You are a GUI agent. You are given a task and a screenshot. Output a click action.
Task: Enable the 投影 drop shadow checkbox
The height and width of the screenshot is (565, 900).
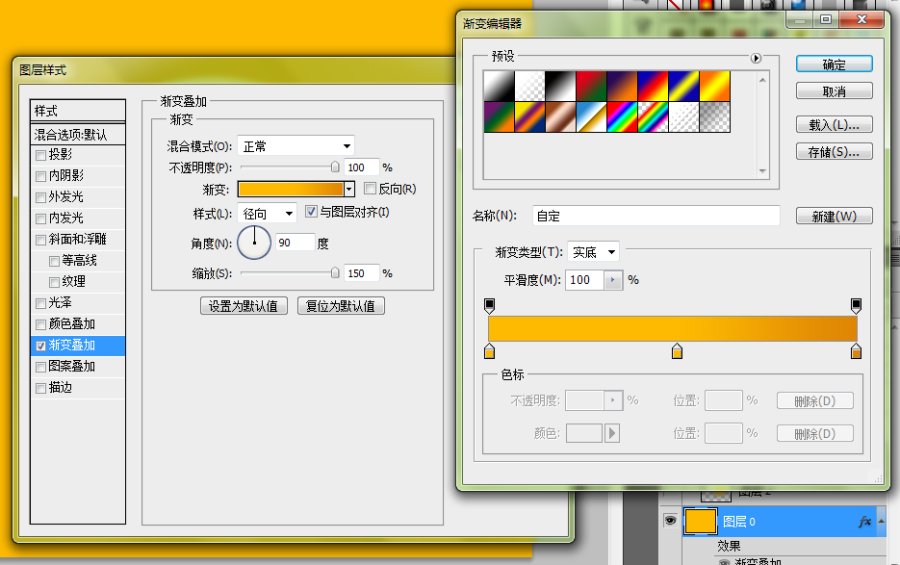pyautogui.click(x=41, y=155)
